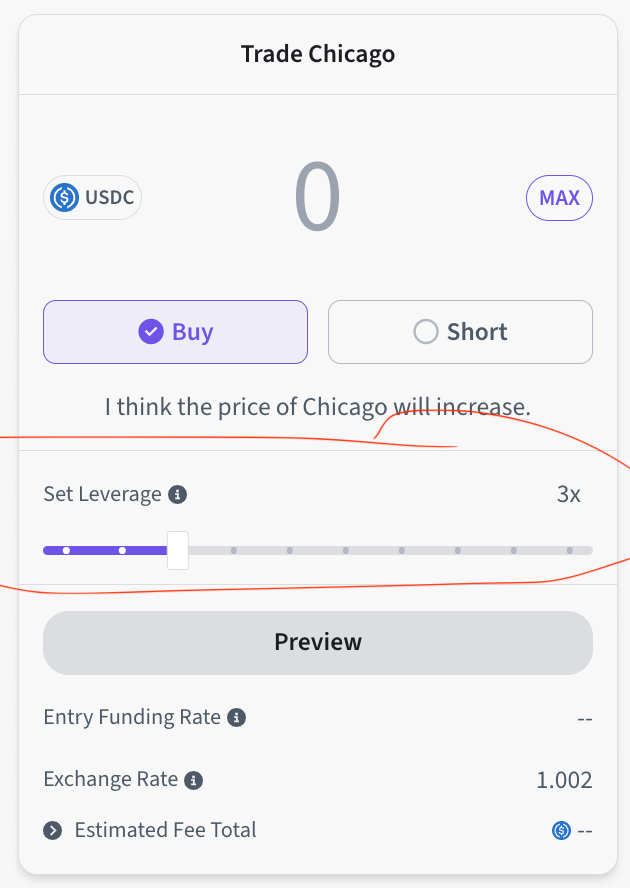Click the Short radio circle
This screenshot has width=630, height=888.
tap(426, 332)
